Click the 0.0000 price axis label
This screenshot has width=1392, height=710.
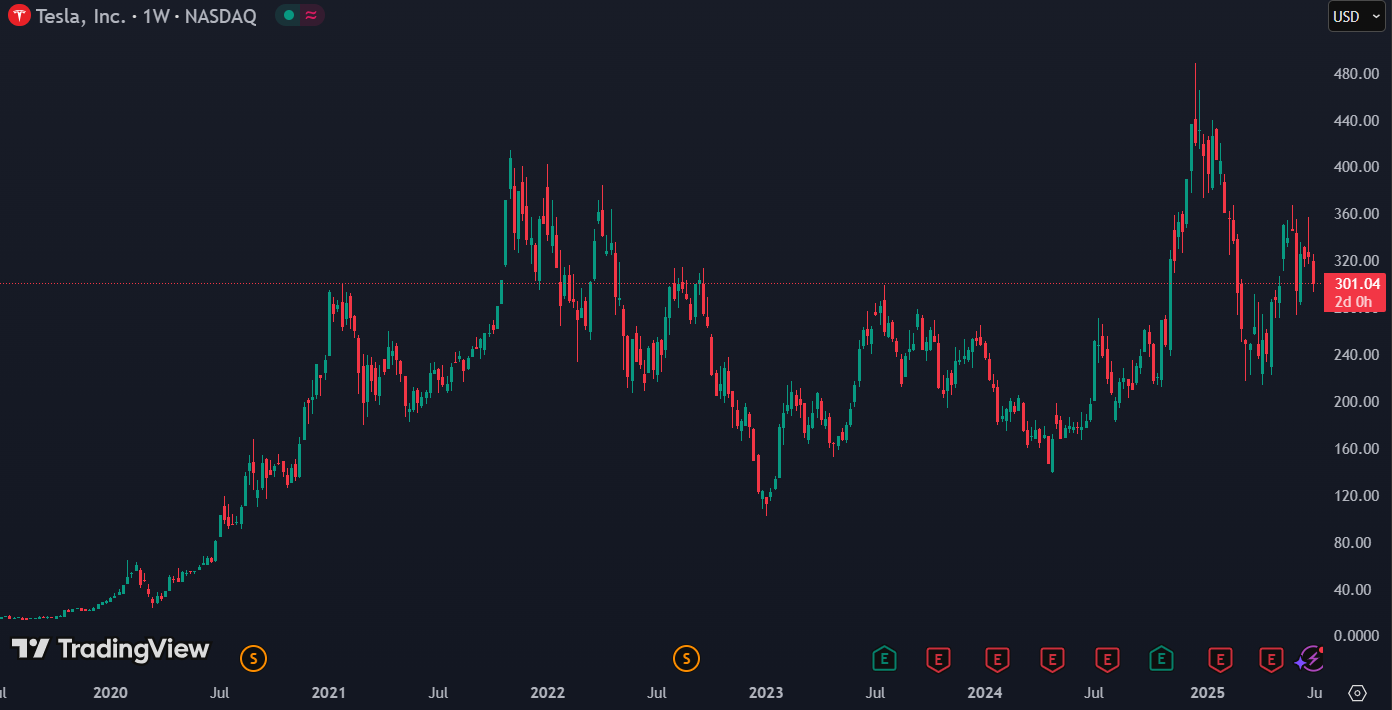[x=1357, y=636]
